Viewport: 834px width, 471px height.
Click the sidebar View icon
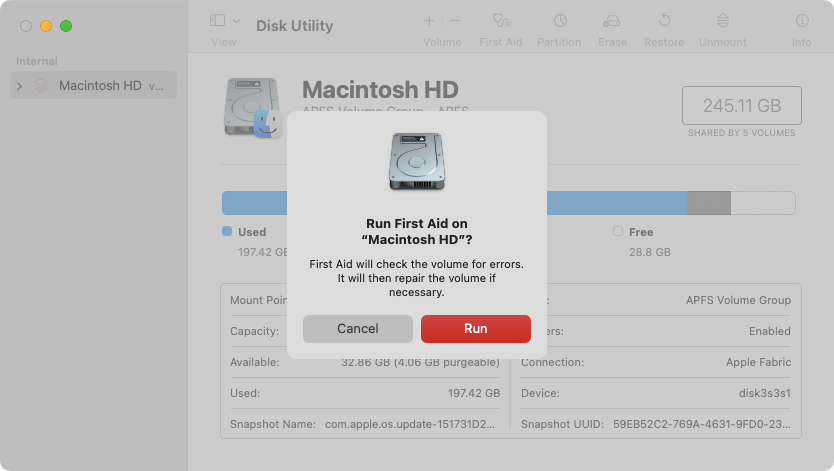[218, 21]
